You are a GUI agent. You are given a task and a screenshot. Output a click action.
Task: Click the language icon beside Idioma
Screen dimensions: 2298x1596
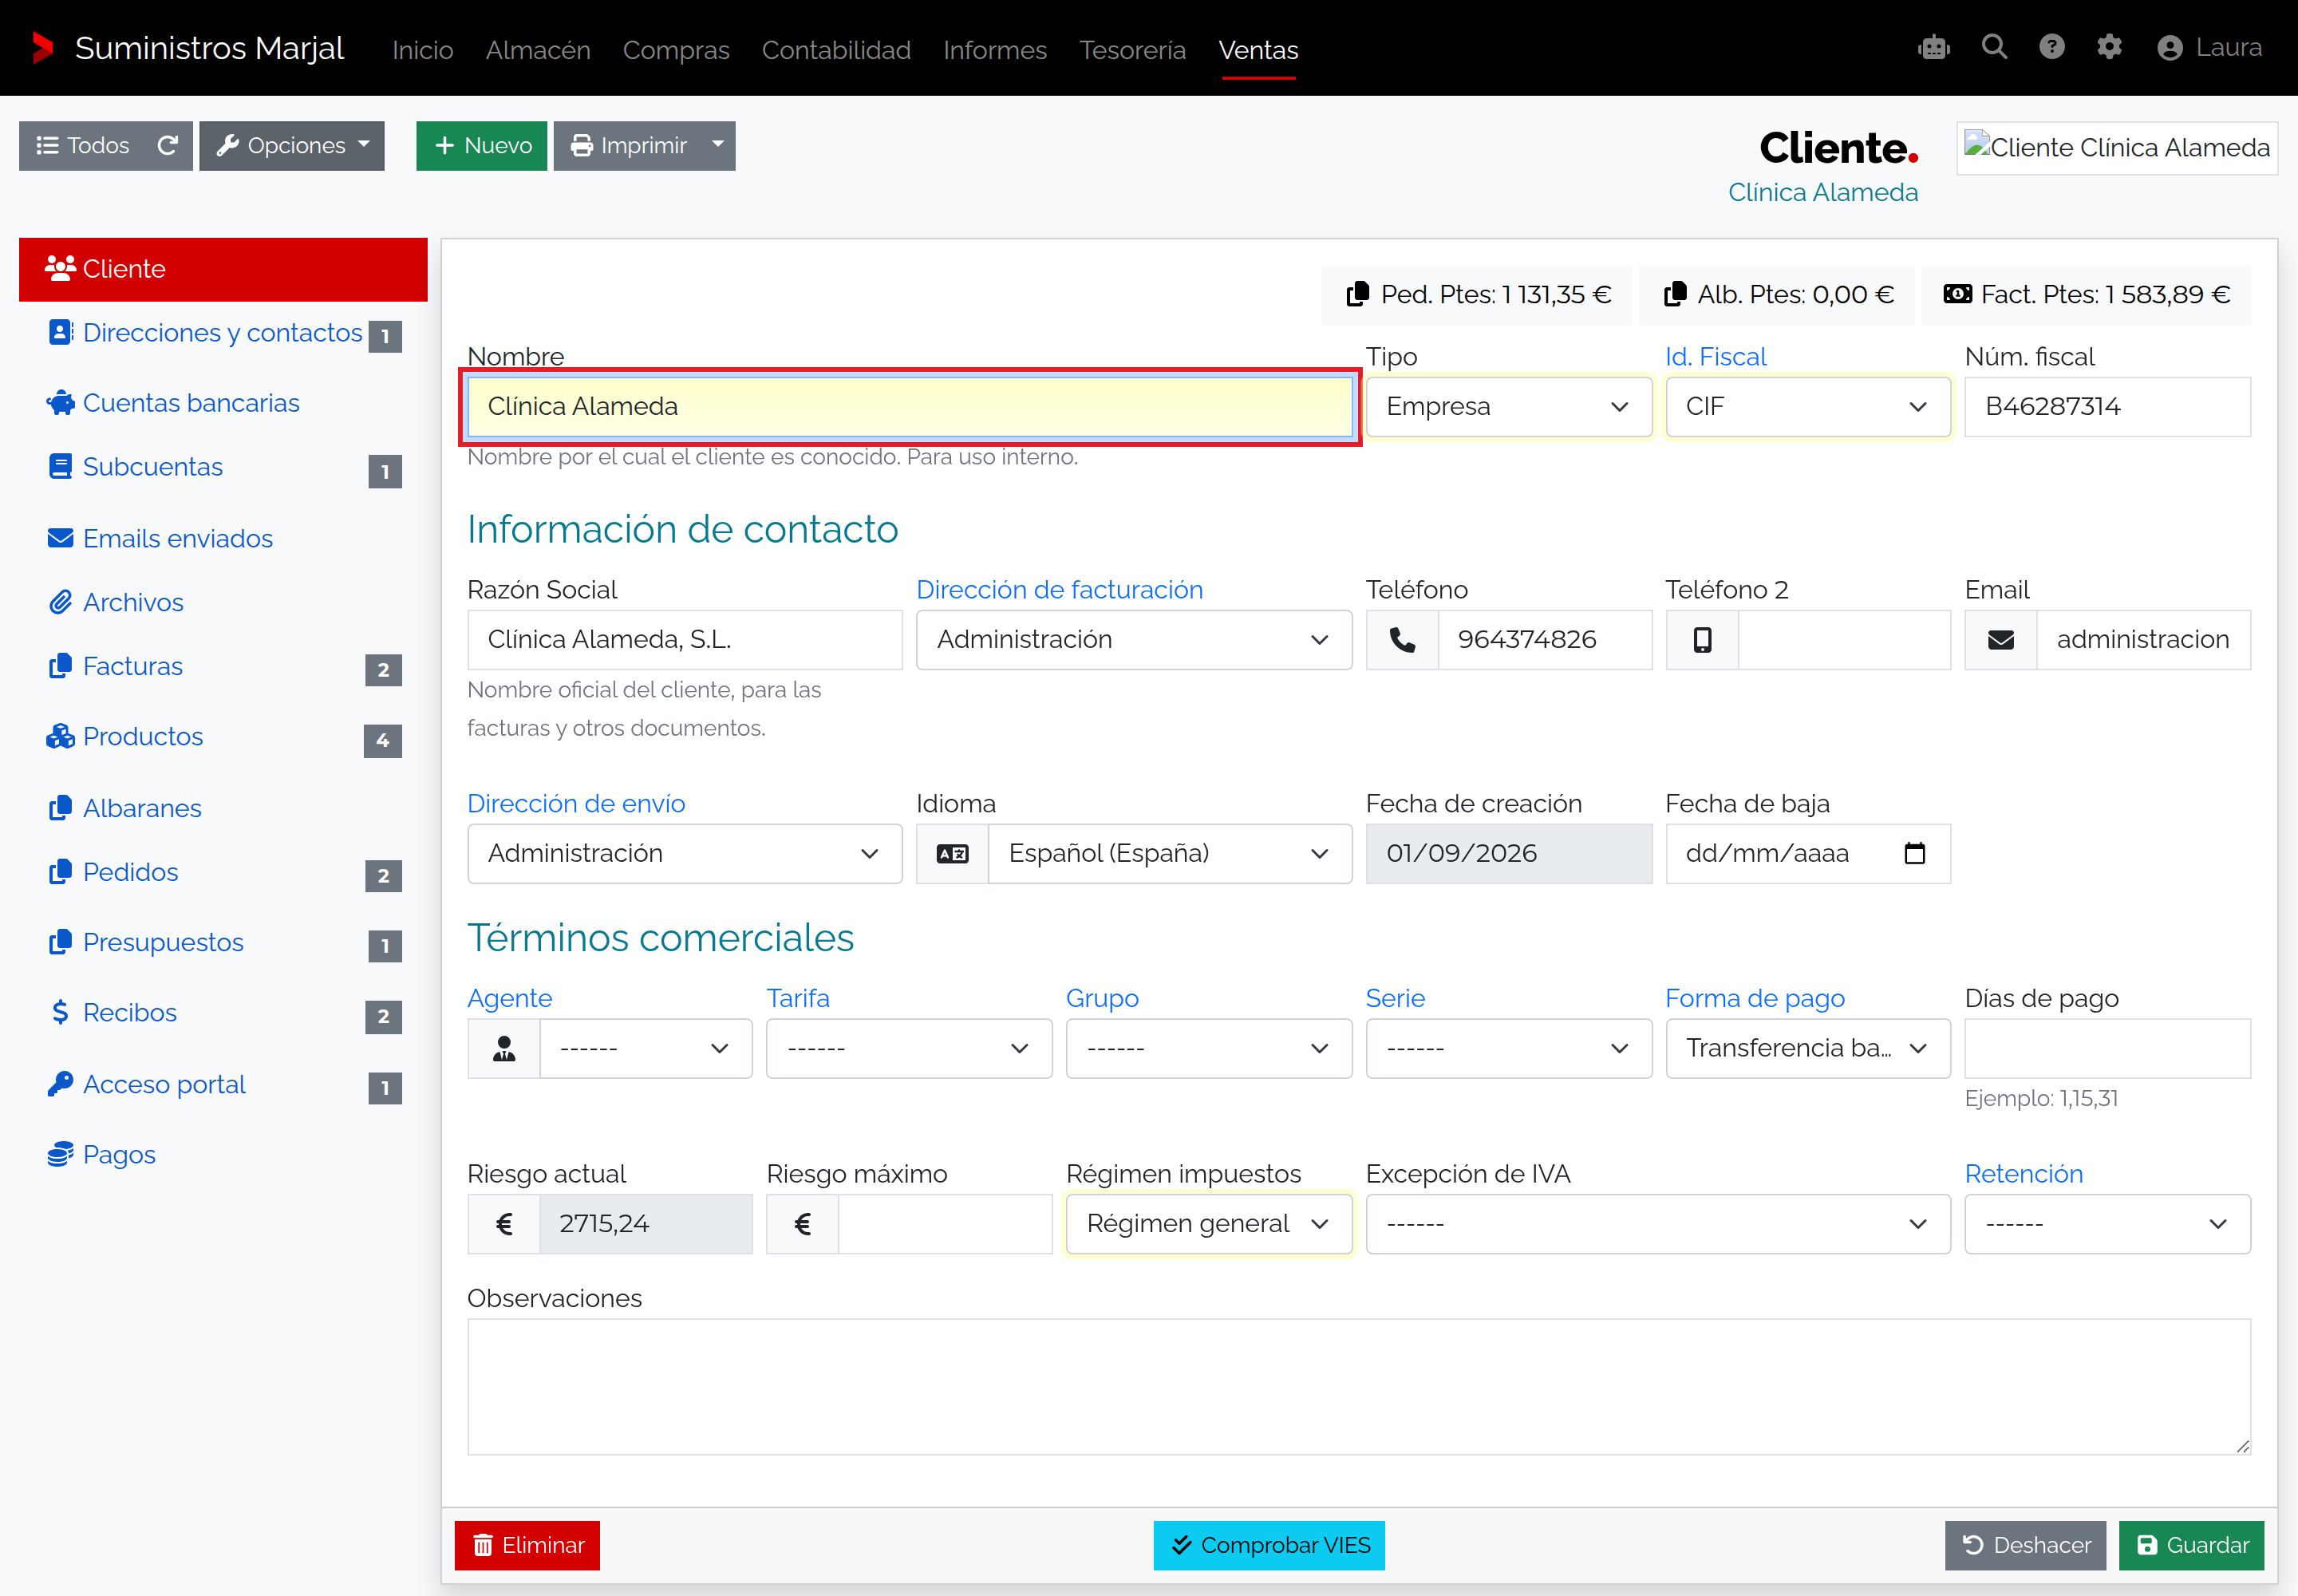pos(952,853)
